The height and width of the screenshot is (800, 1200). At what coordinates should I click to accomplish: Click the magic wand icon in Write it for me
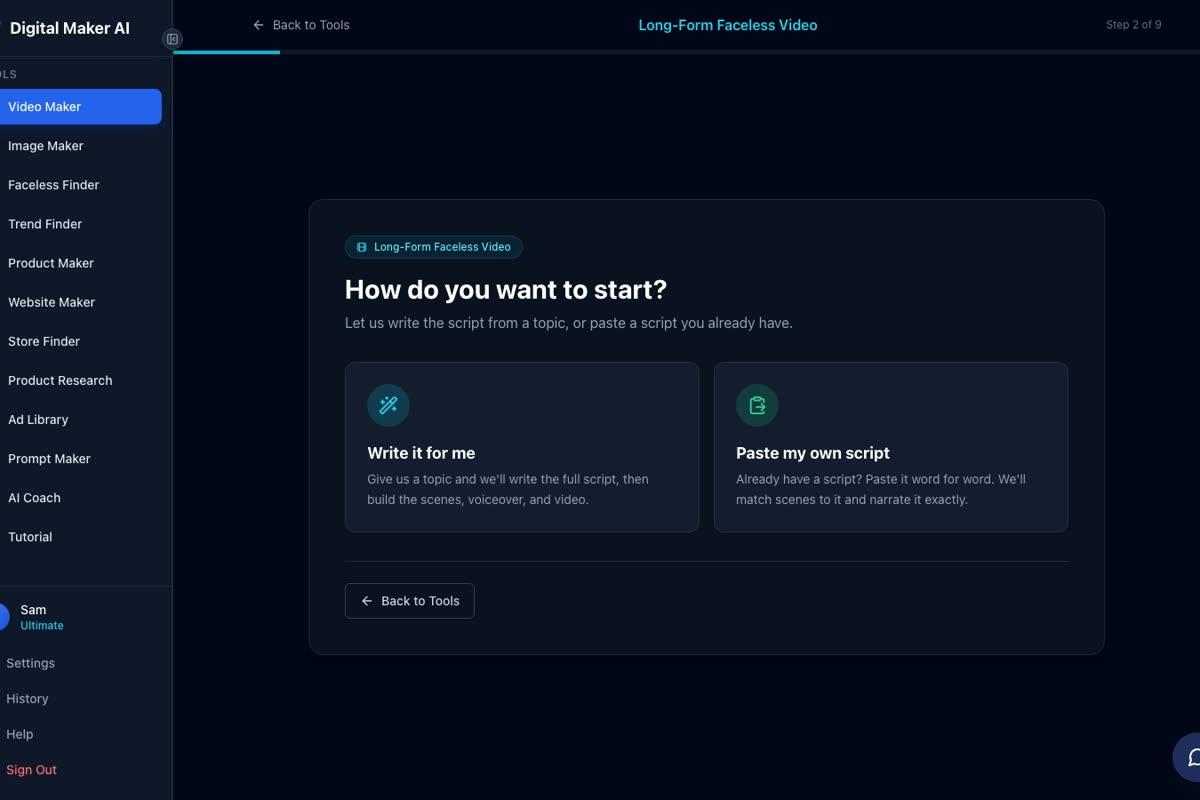click(x=388, y=405)
